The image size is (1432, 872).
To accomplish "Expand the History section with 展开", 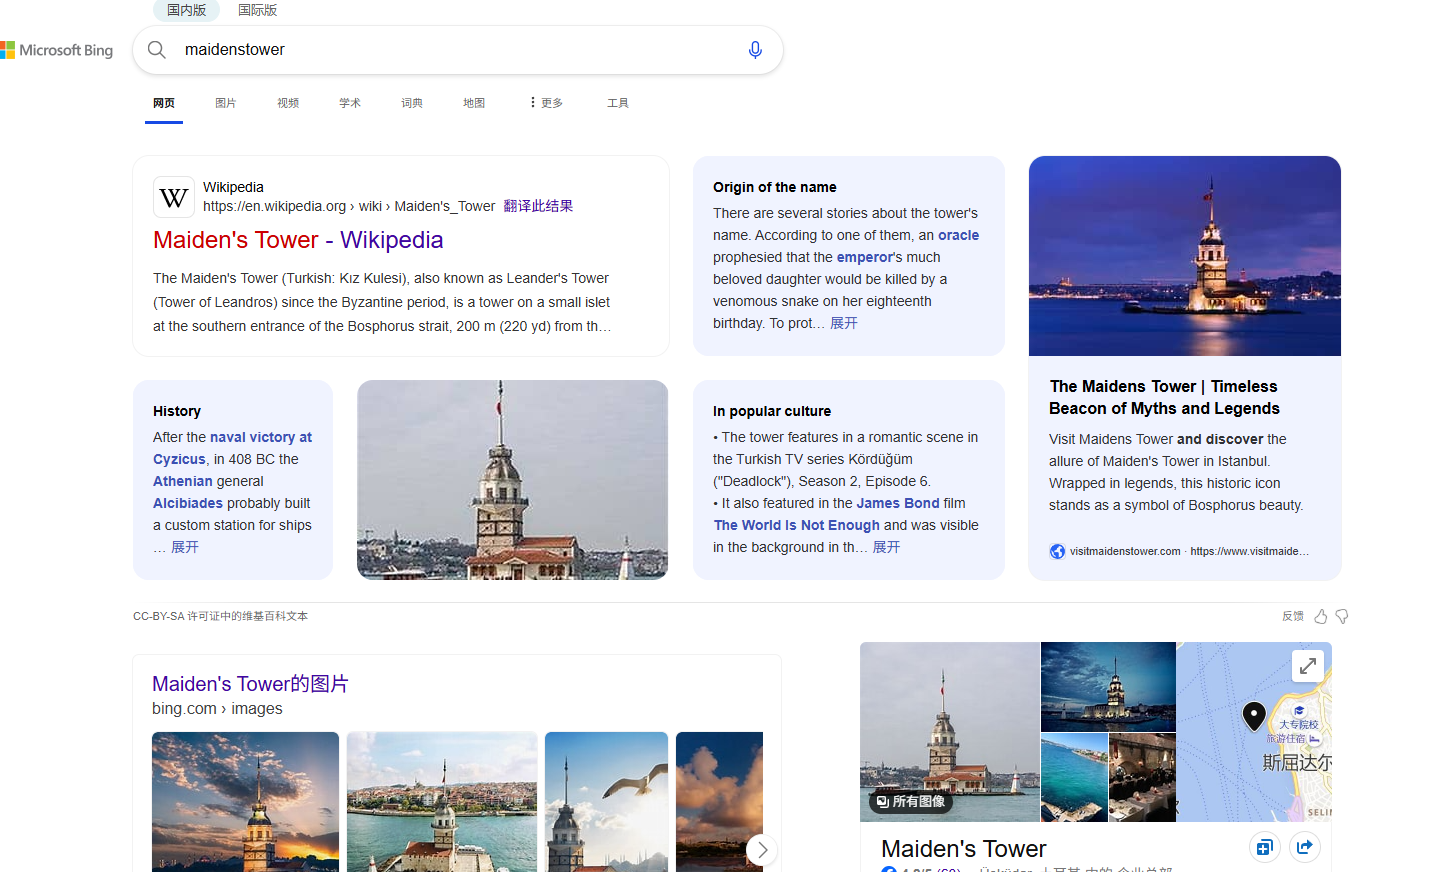I will click(185, 547).
